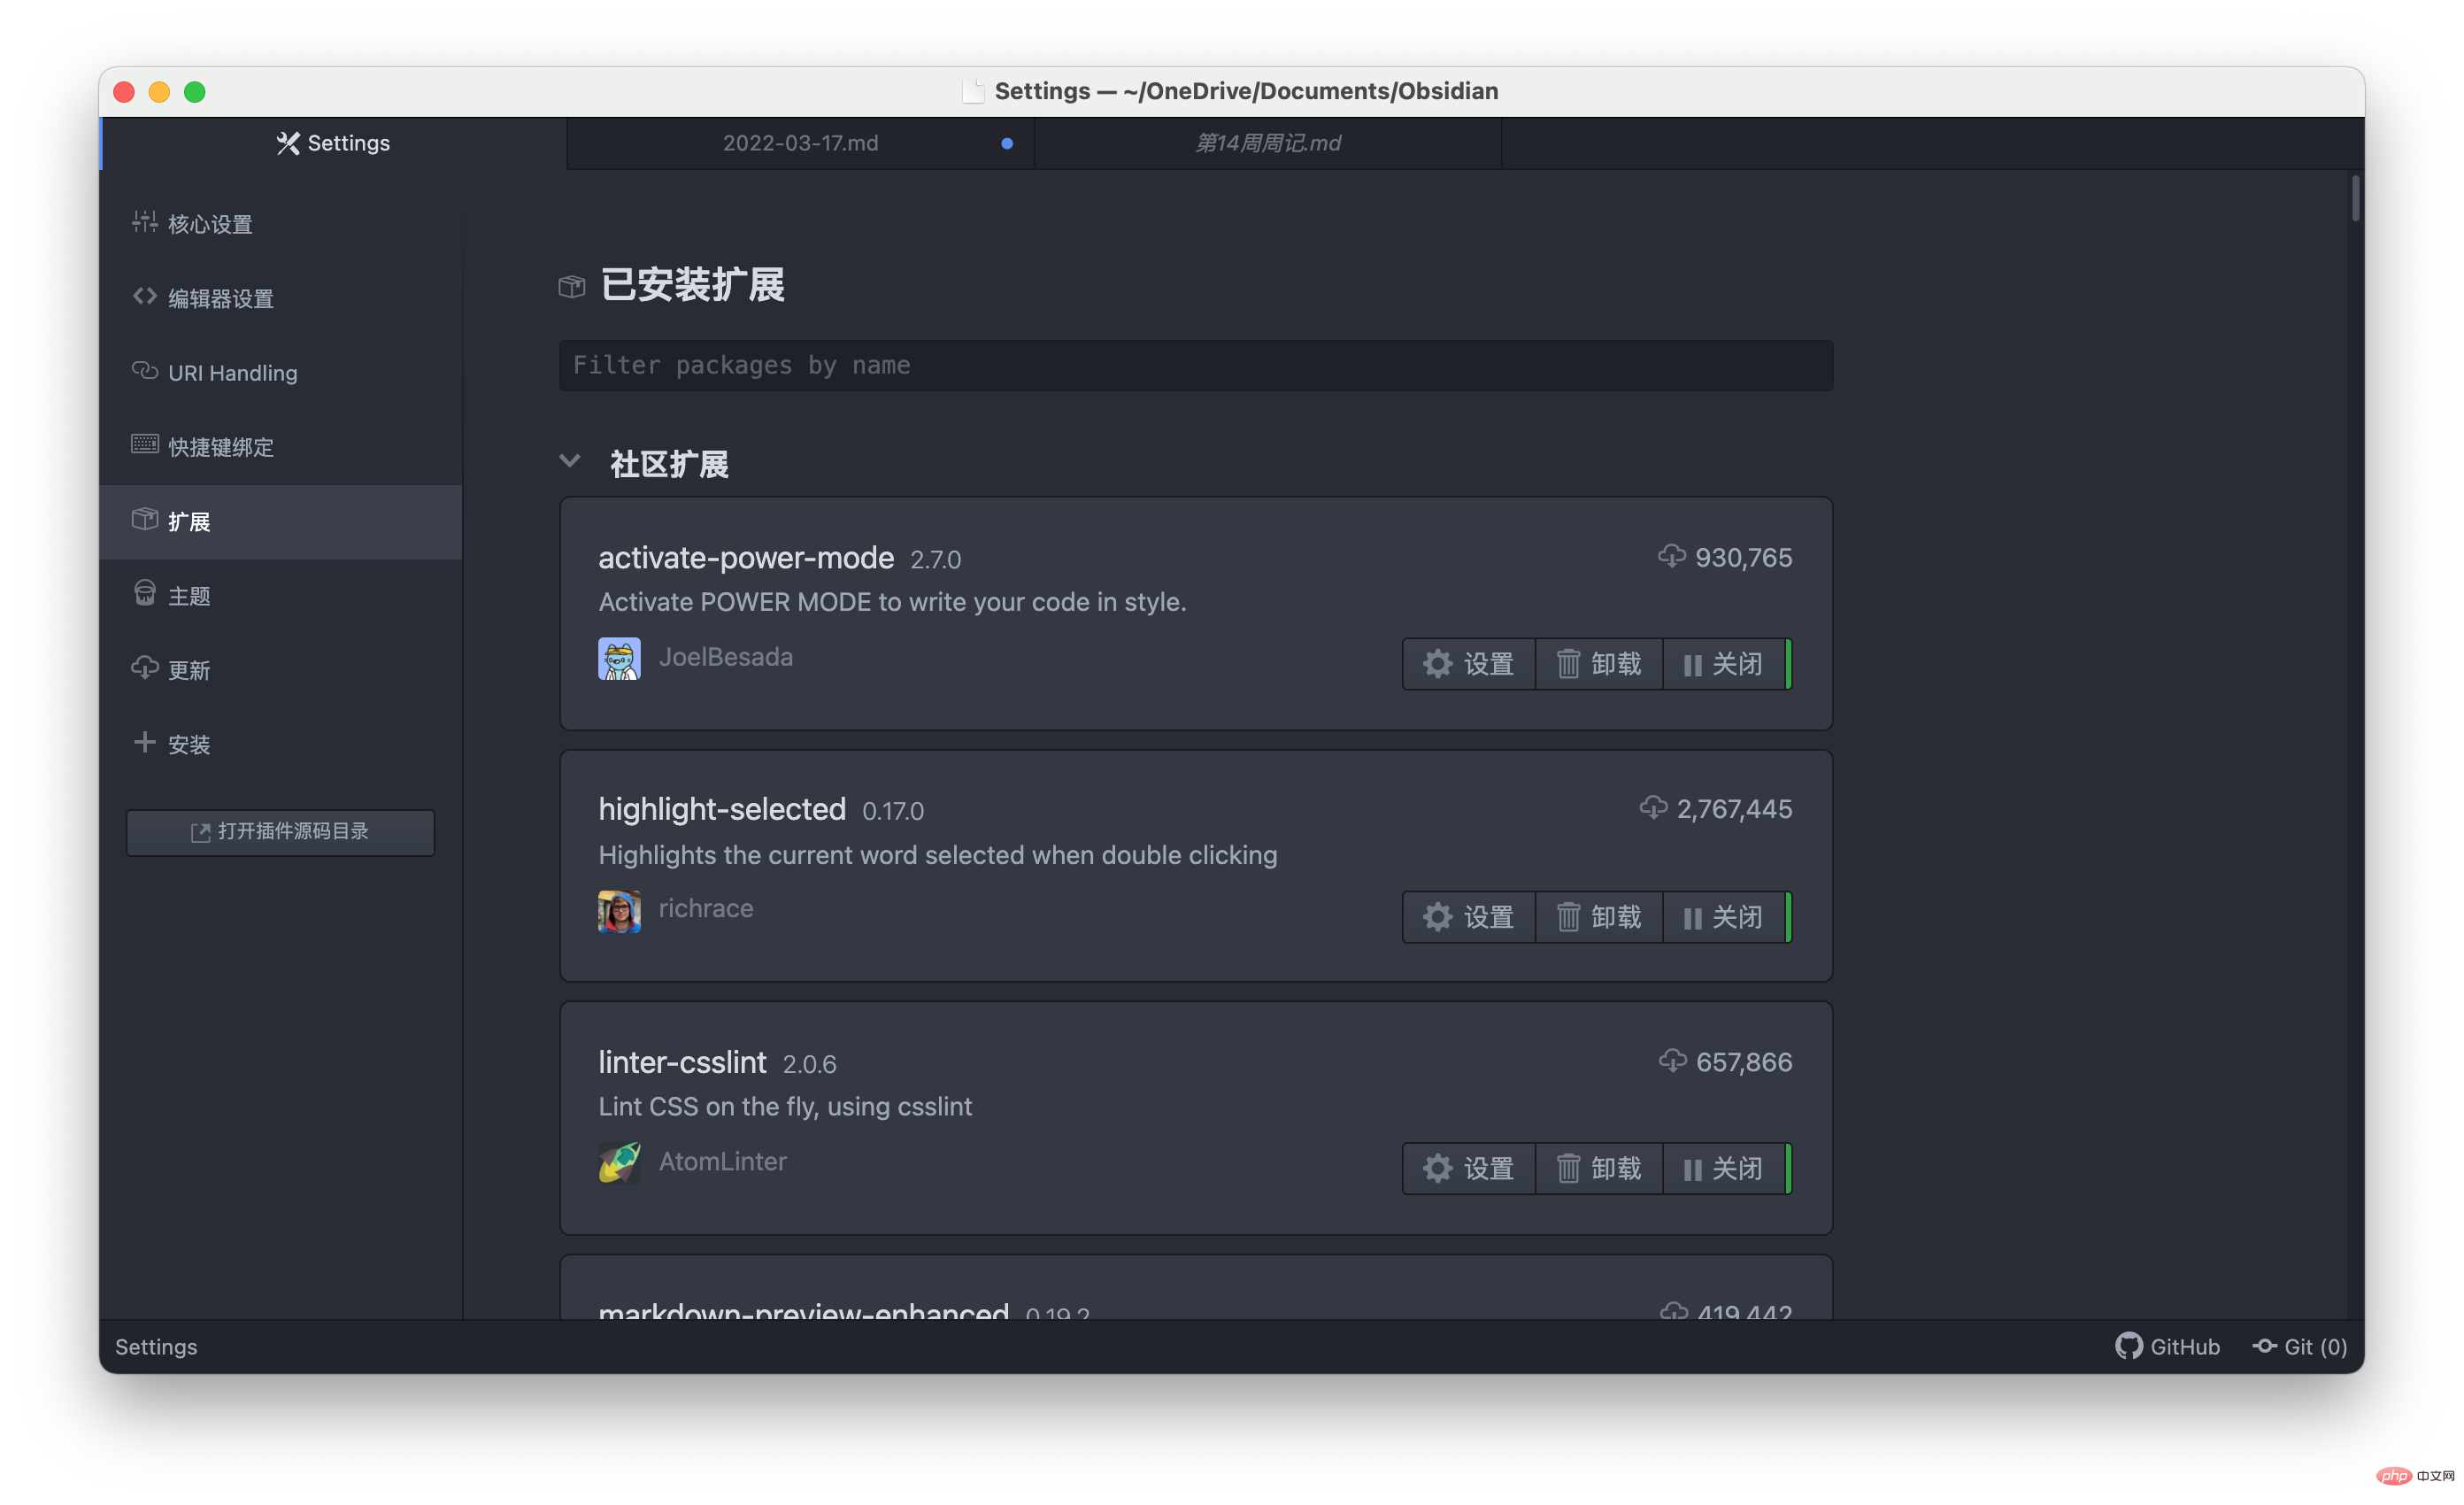
Task: Select 扩展 packages section
Action: click(x=280, y=521)
